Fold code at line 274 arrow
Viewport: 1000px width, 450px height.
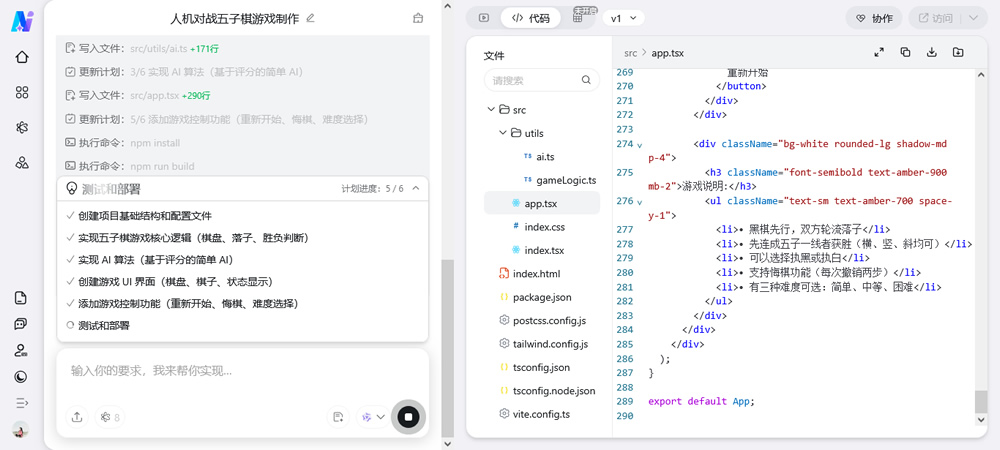[x=640, y=145]
